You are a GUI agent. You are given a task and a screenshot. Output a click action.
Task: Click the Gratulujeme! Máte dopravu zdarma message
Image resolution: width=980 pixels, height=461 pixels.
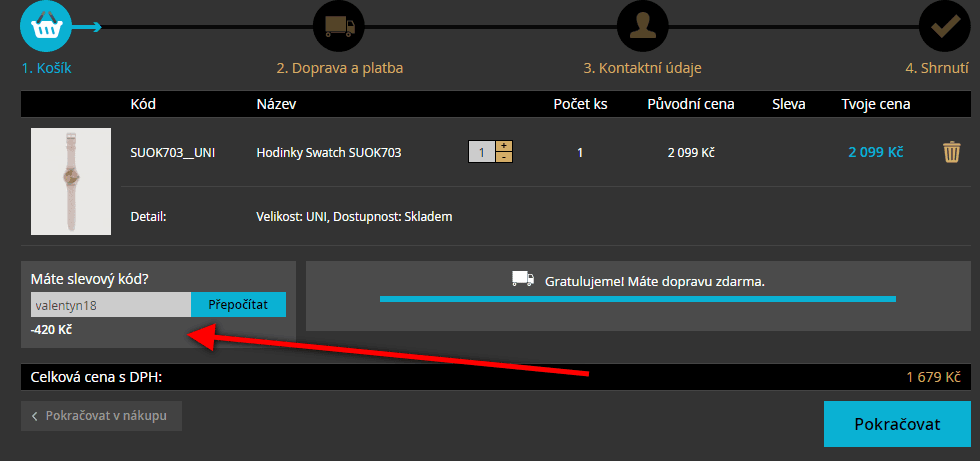(655, 282)
